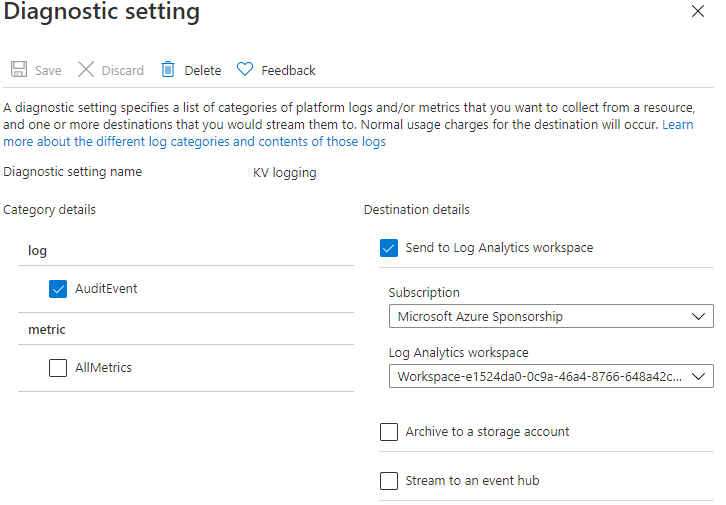Click the Delete trash can icon
This screenshot has height=505, width=726.
(168, 70)
